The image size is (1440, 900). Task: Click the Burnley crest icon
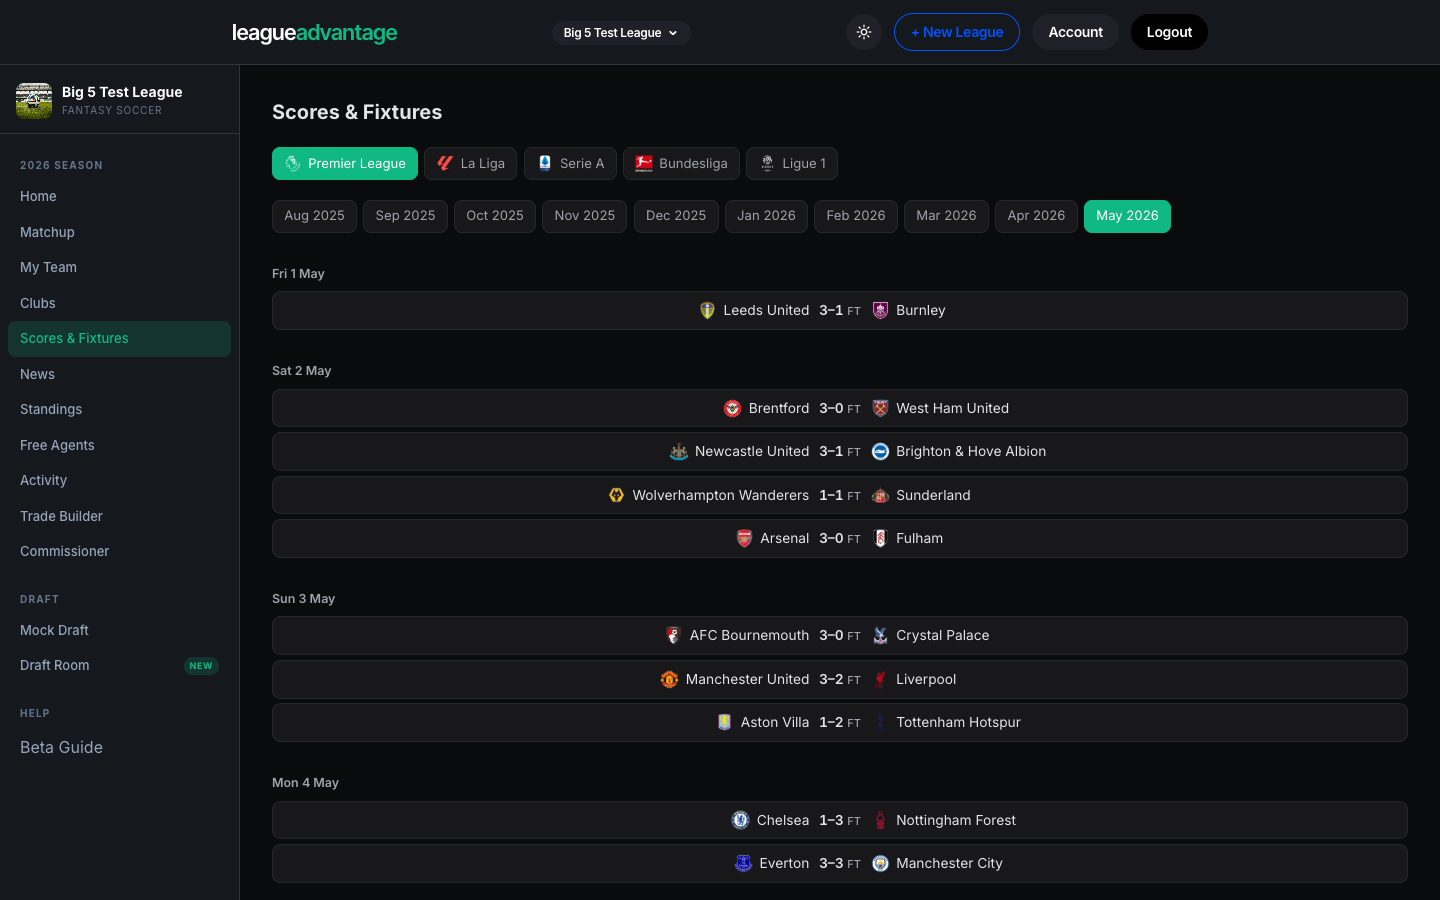pyautogui.click(x=880, y=310)
